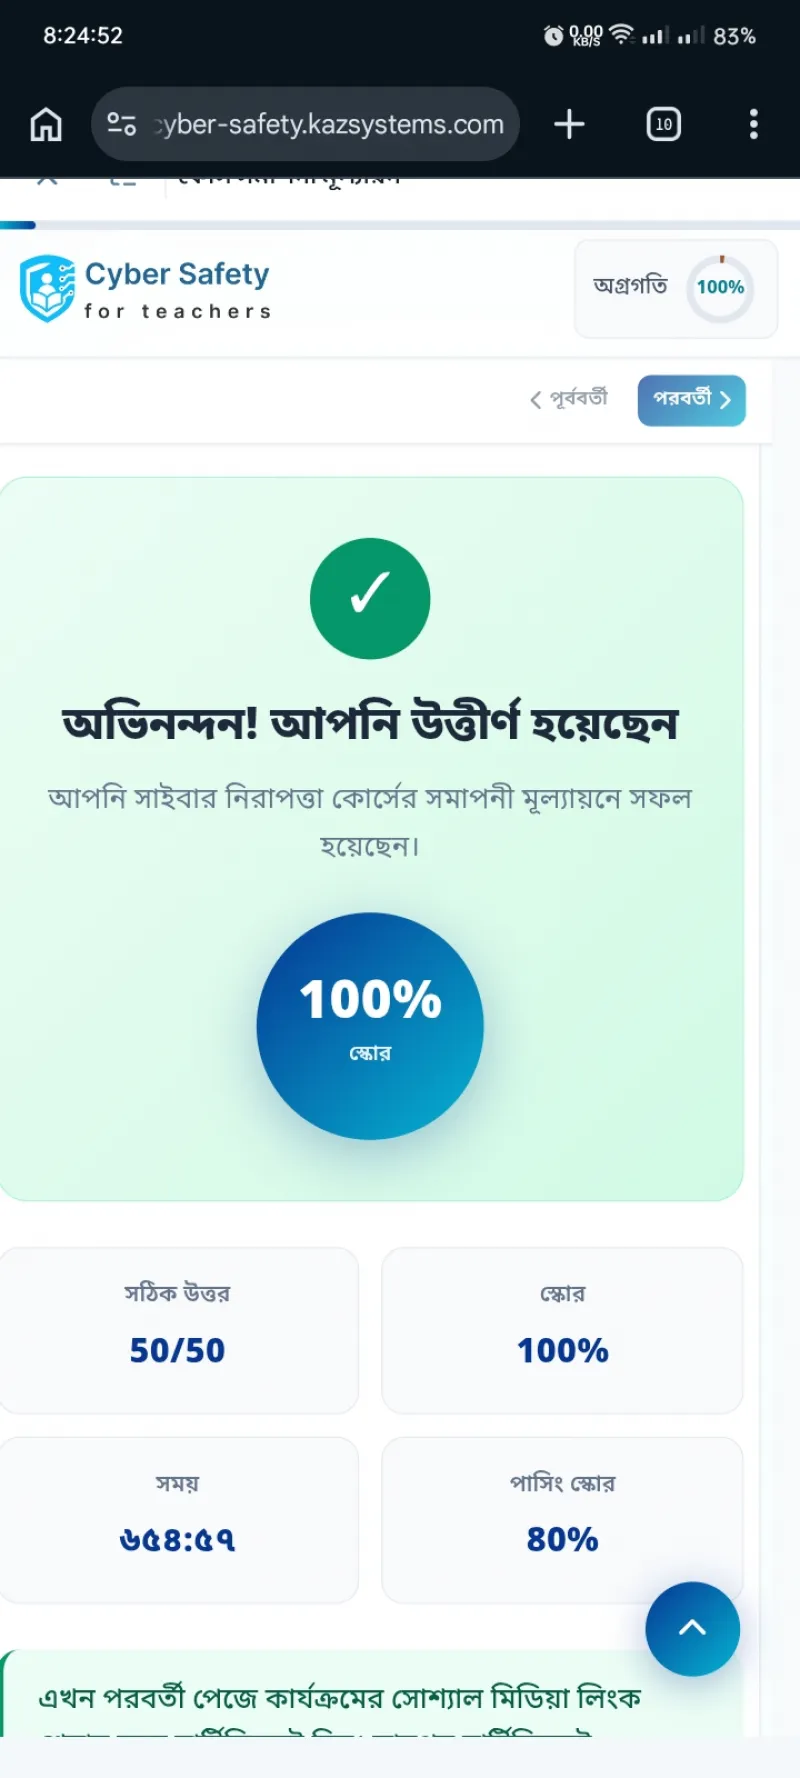Click the Cyber Safety for teachers title

(x=177, y=290)
